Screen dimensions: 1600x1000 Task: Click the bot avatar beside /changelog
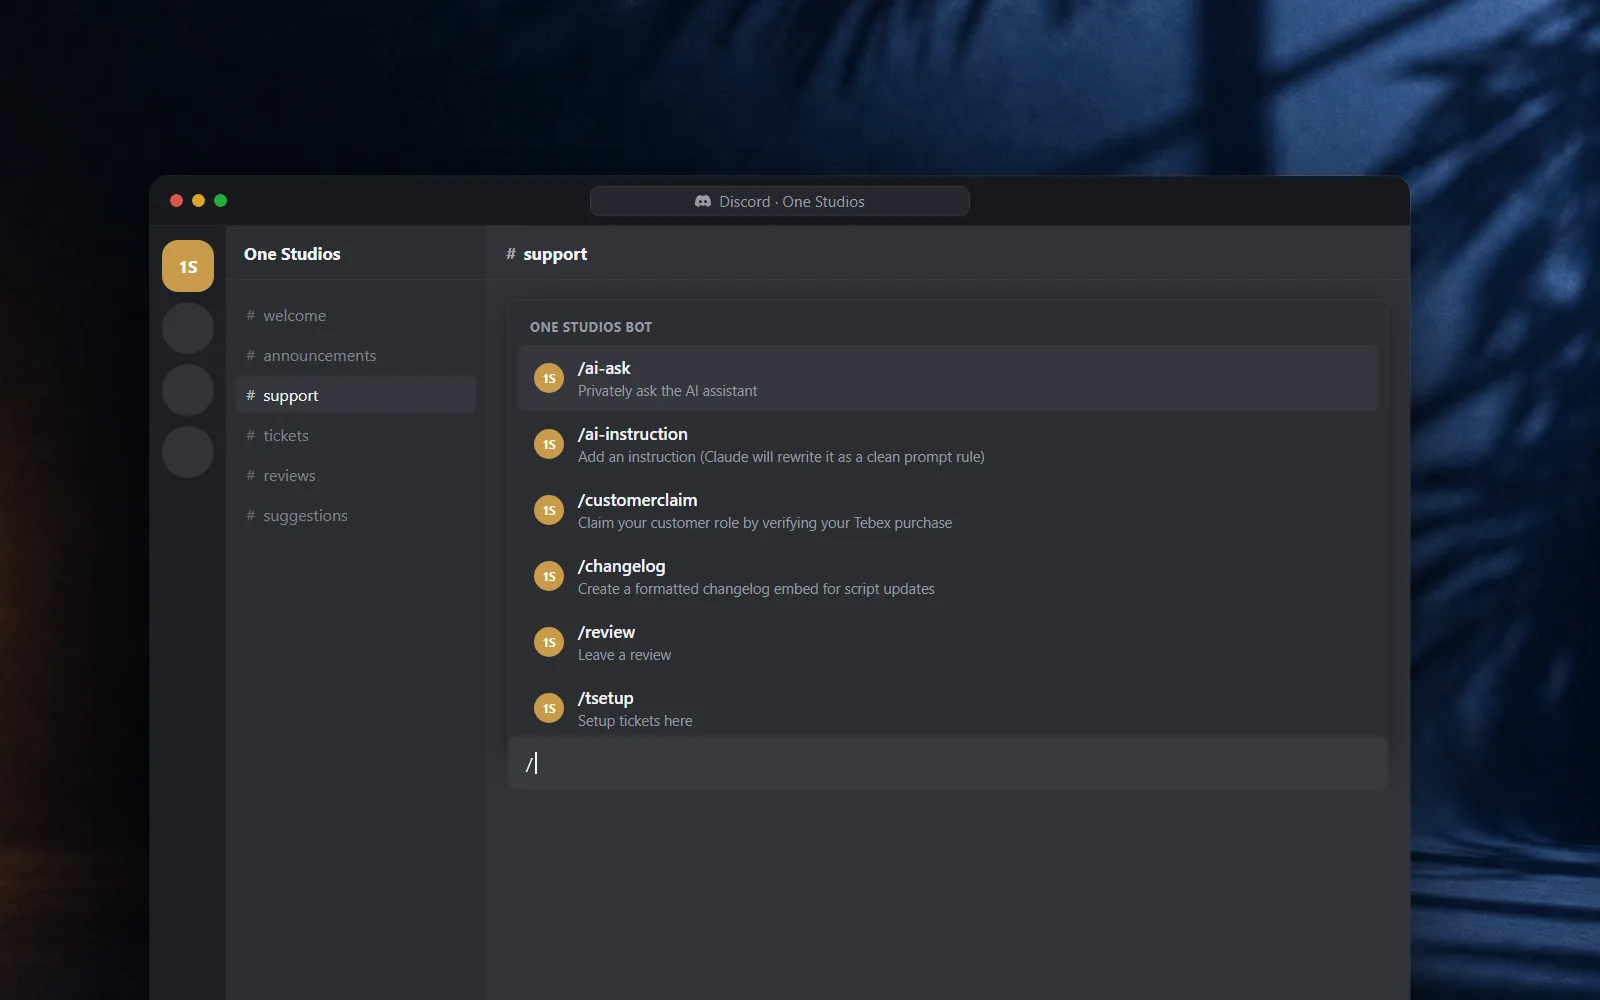pyautogui.click(x=549, y=576)
